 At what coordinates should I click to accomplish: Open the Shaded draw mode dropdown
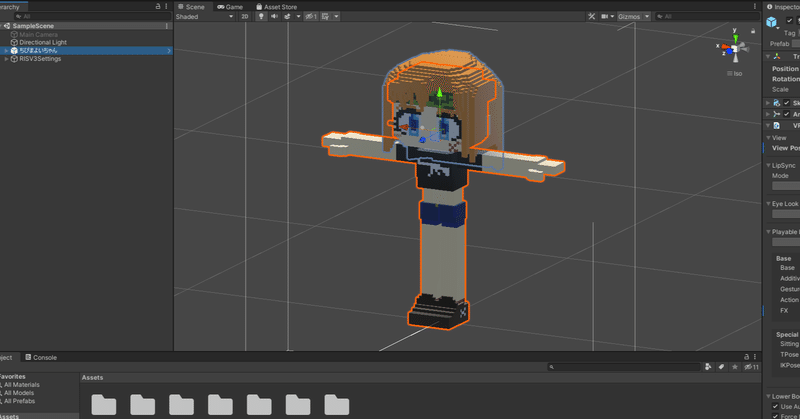click(205, 16)
